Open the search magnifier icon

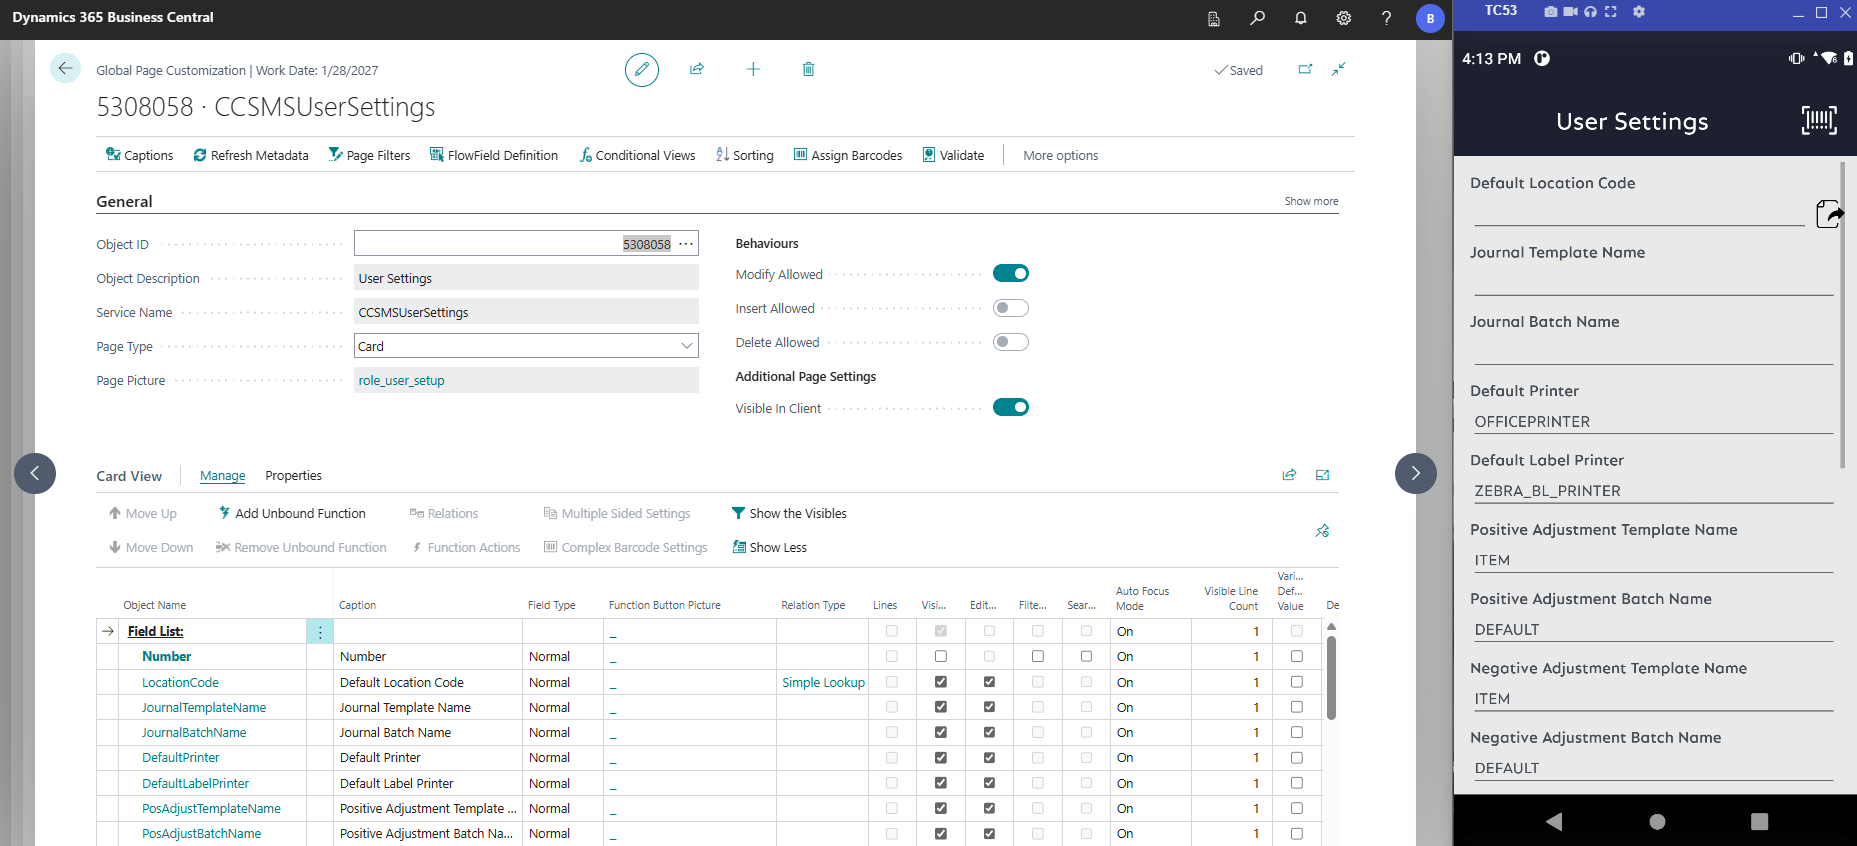click(x=1257, y=18)
